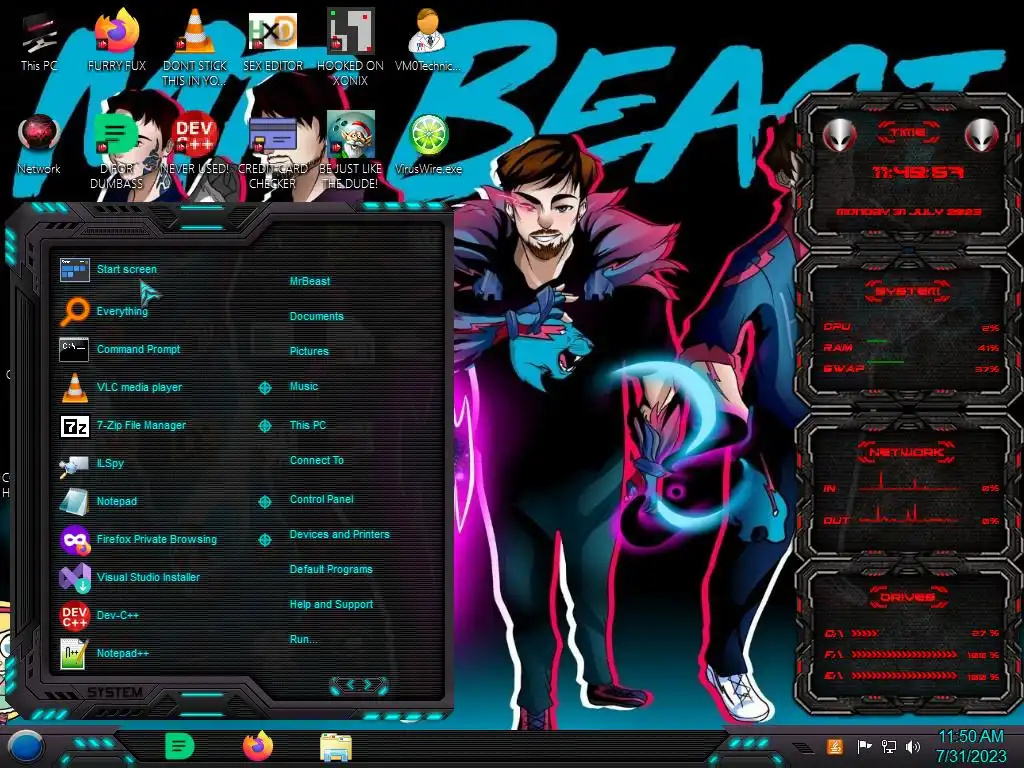The height and width of the screenshot is (768, 1024).
Task: Click the Start screen icon in menu
Action: (74, 269)
